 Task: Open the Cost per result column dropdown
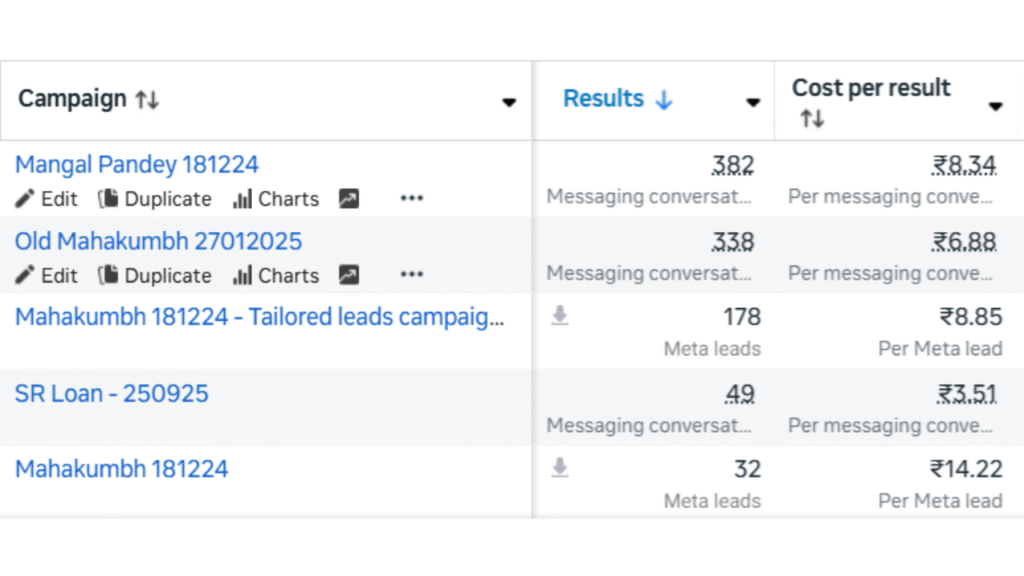[x=995, y=106]
